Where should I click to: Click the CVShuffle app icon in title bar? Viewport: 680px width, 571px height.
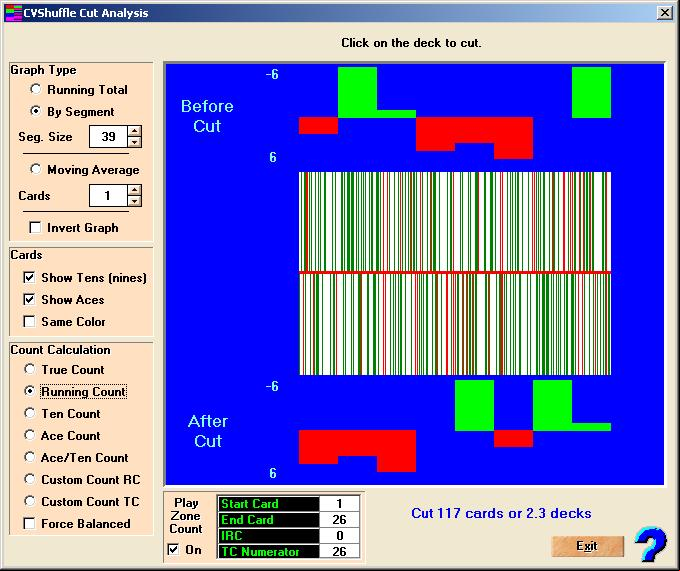coord(13,13)
